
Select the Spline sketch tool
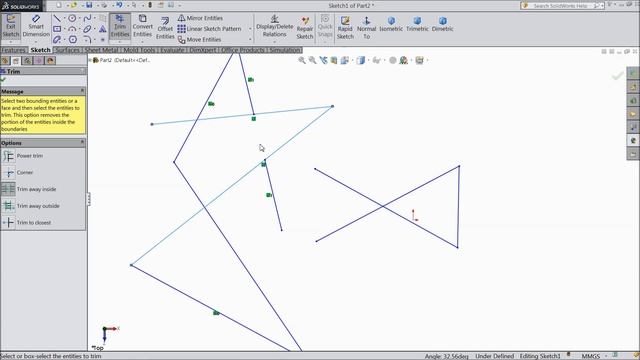click(x=87, y=18)
